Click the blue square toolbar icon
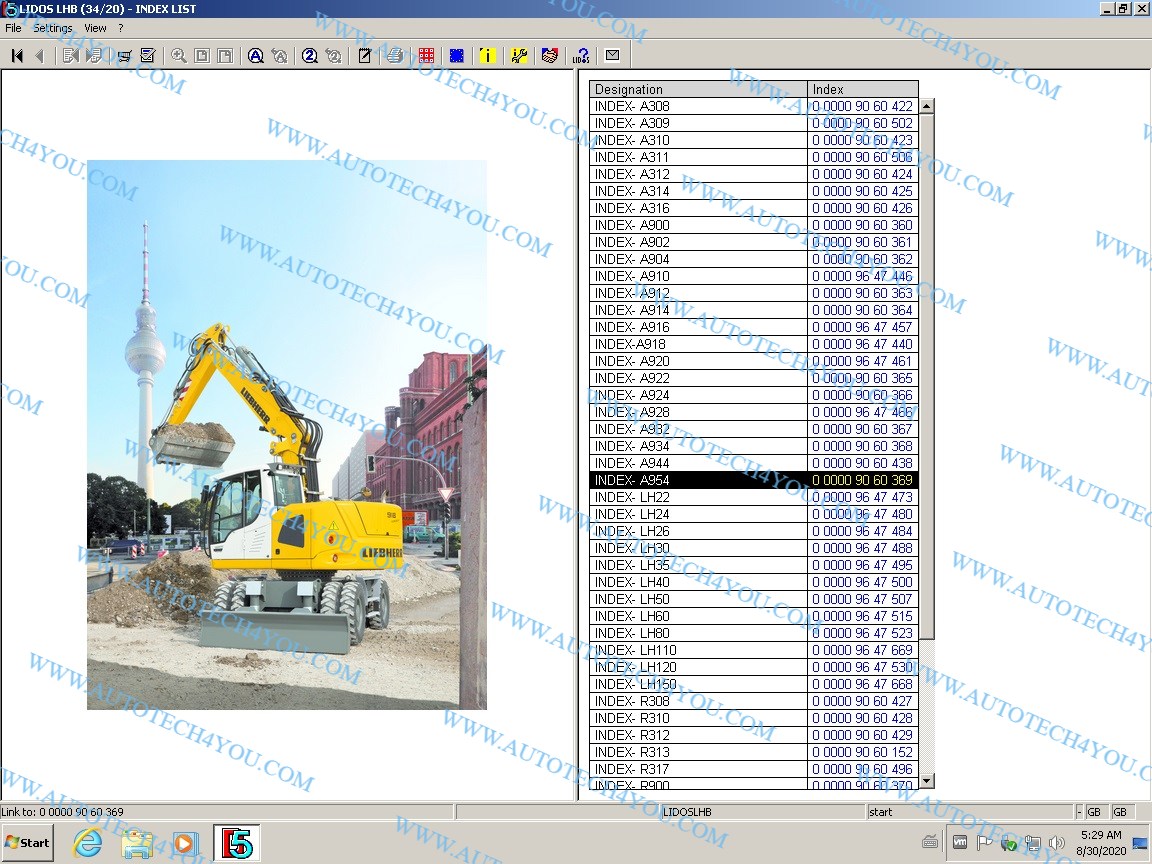 click(x=457, y=56)
